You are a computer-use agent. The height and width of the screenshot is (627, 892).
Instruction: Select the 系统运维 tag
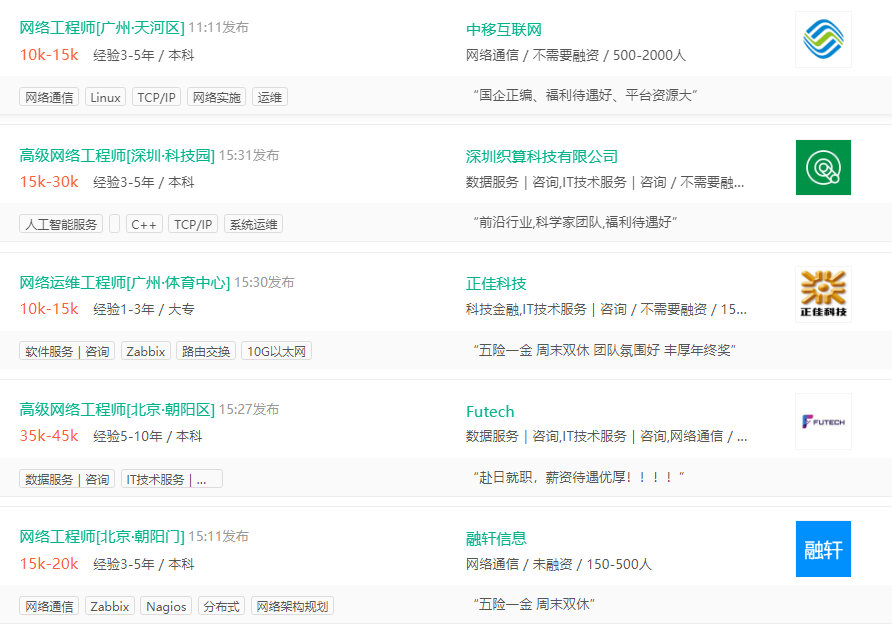click(253, 224)
